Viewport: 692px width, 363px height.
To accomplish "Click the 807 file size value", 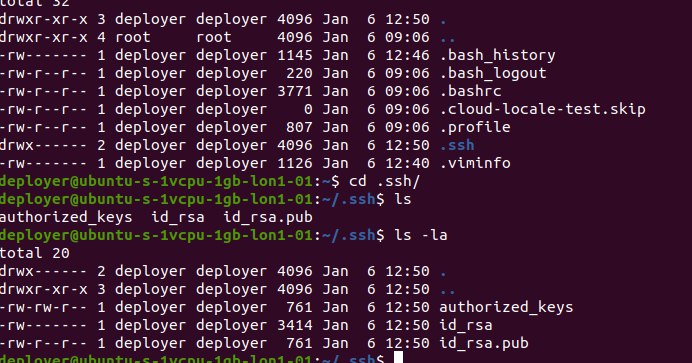I will 299,127.
